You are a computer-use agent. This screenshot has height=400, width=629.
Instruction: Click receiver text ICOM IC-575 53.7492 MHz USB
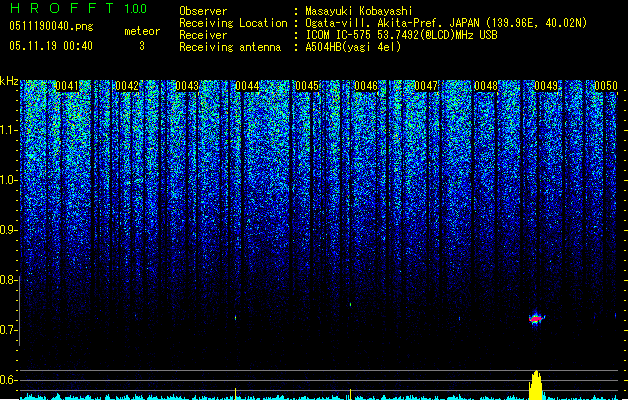click(x=402, y=35)
